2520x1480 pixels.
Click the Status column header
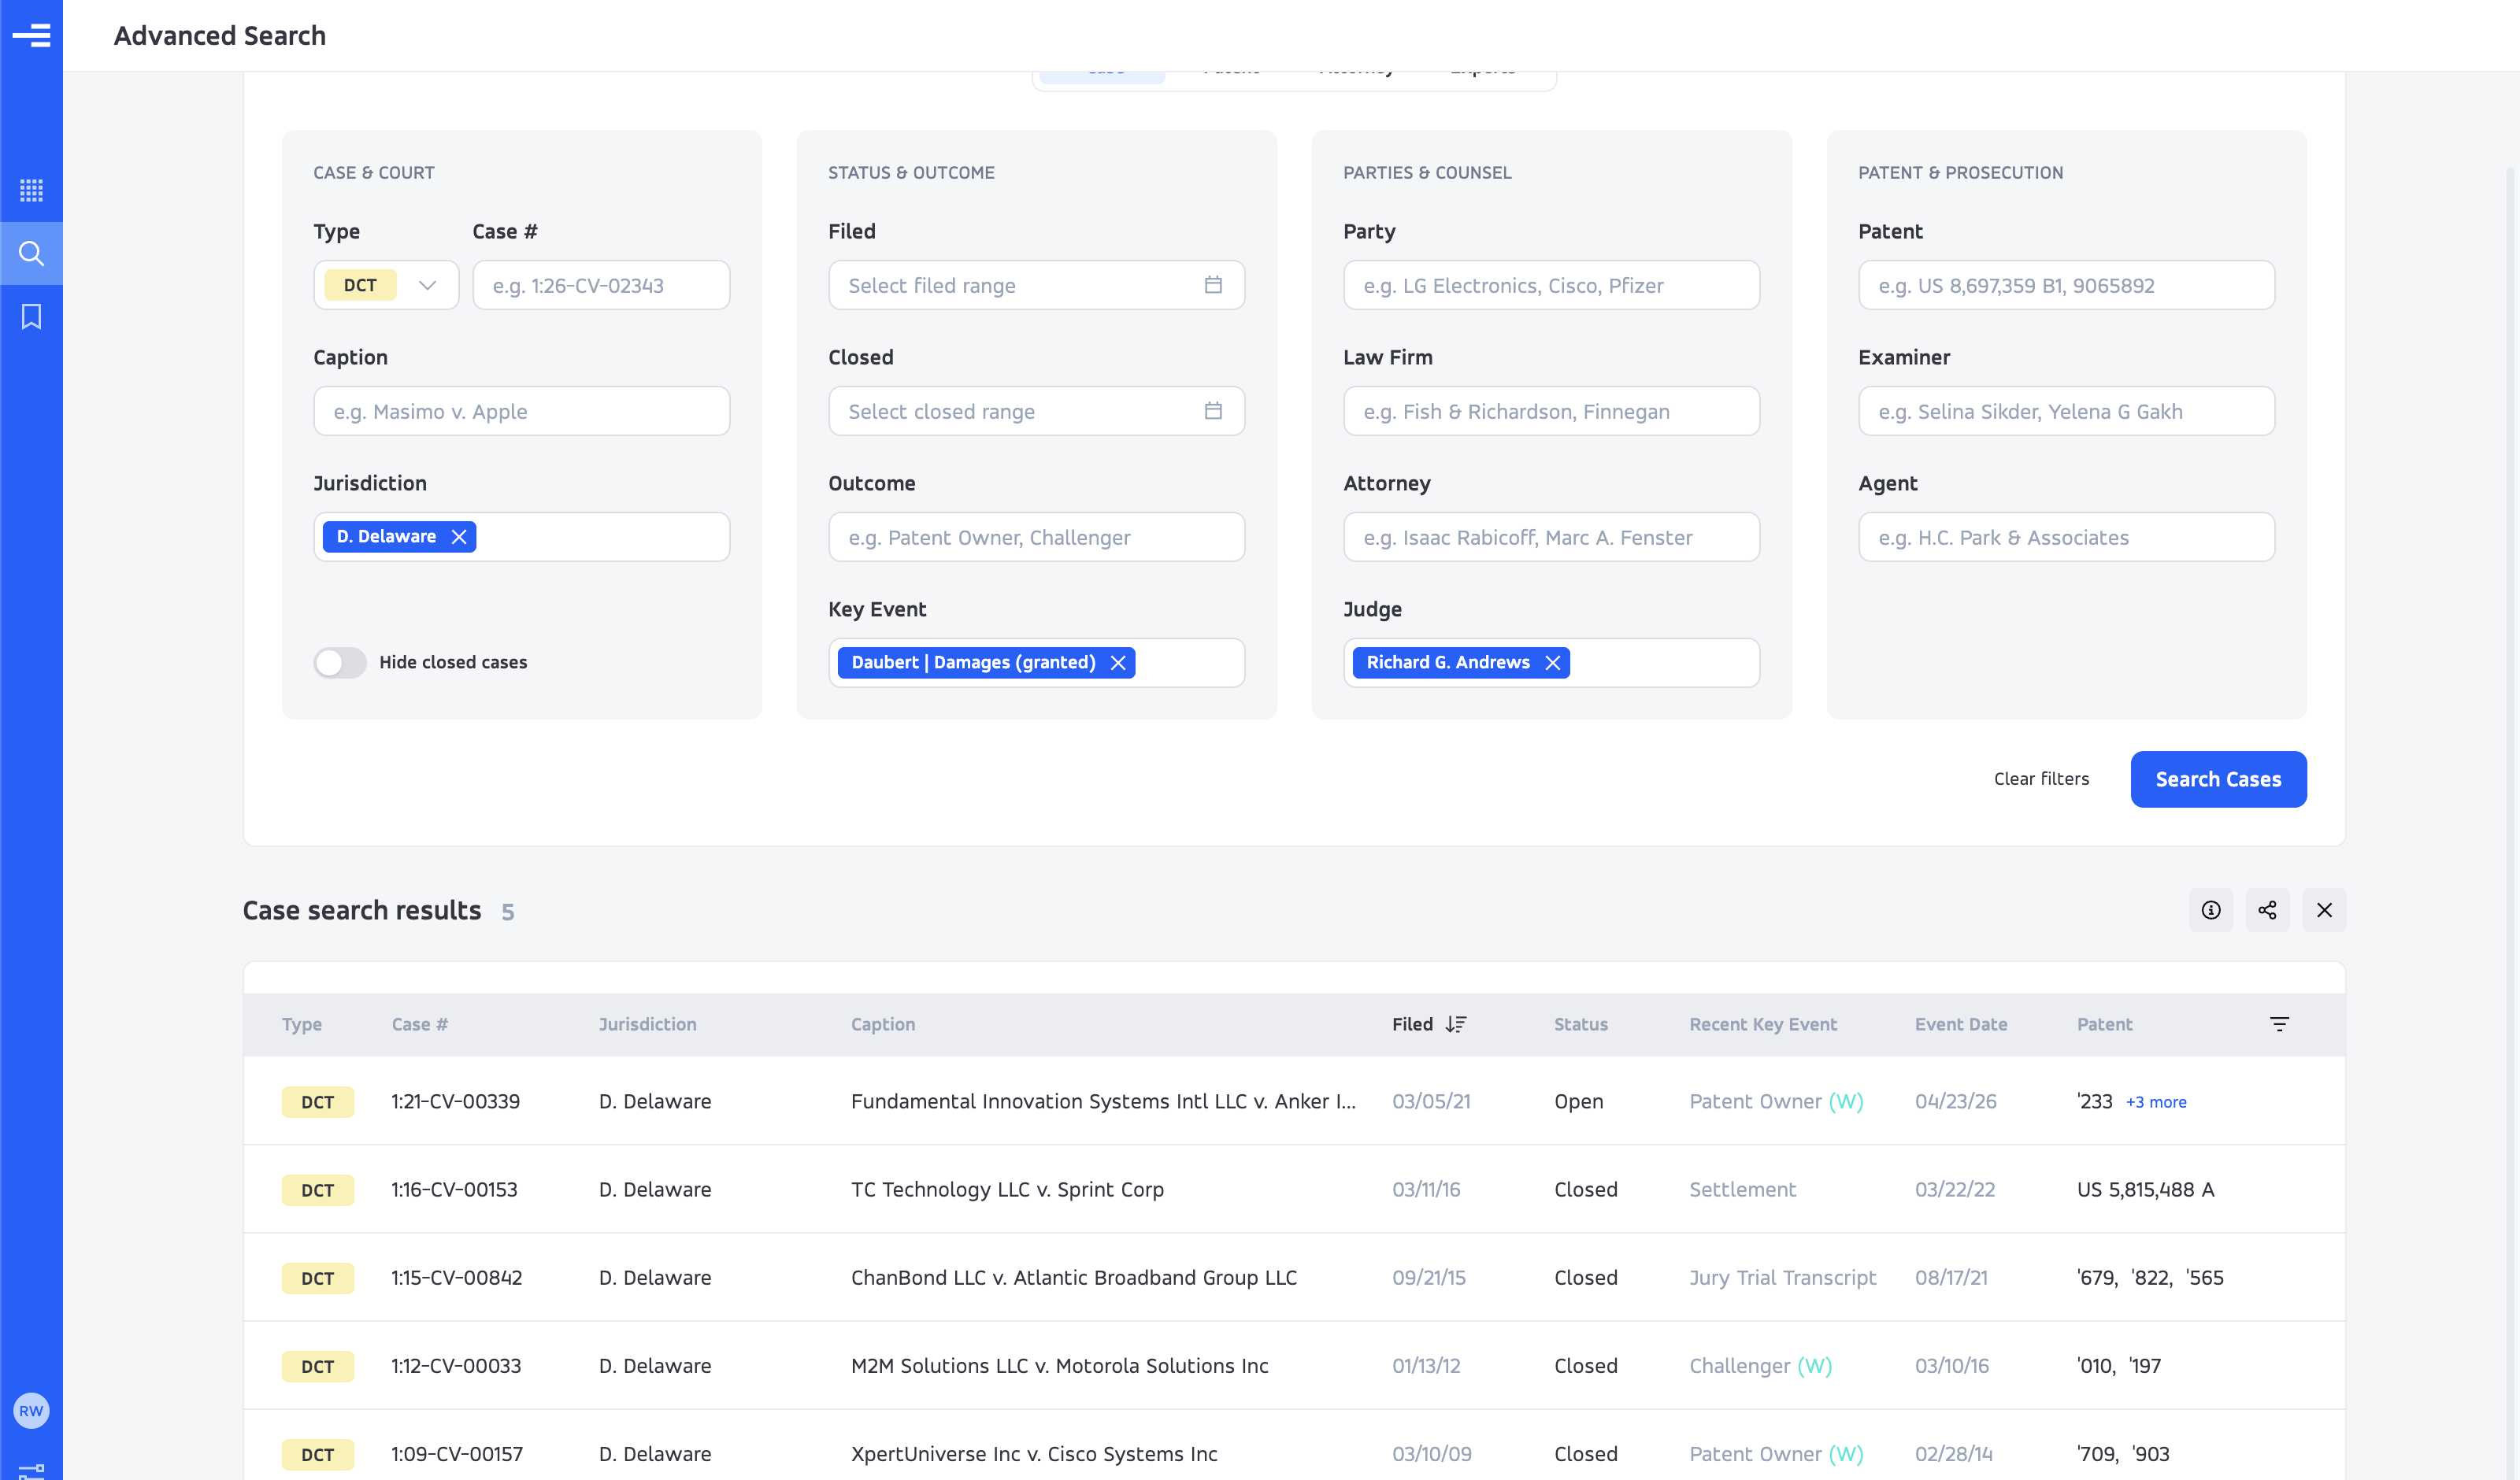click(x=1581, y=1024)
